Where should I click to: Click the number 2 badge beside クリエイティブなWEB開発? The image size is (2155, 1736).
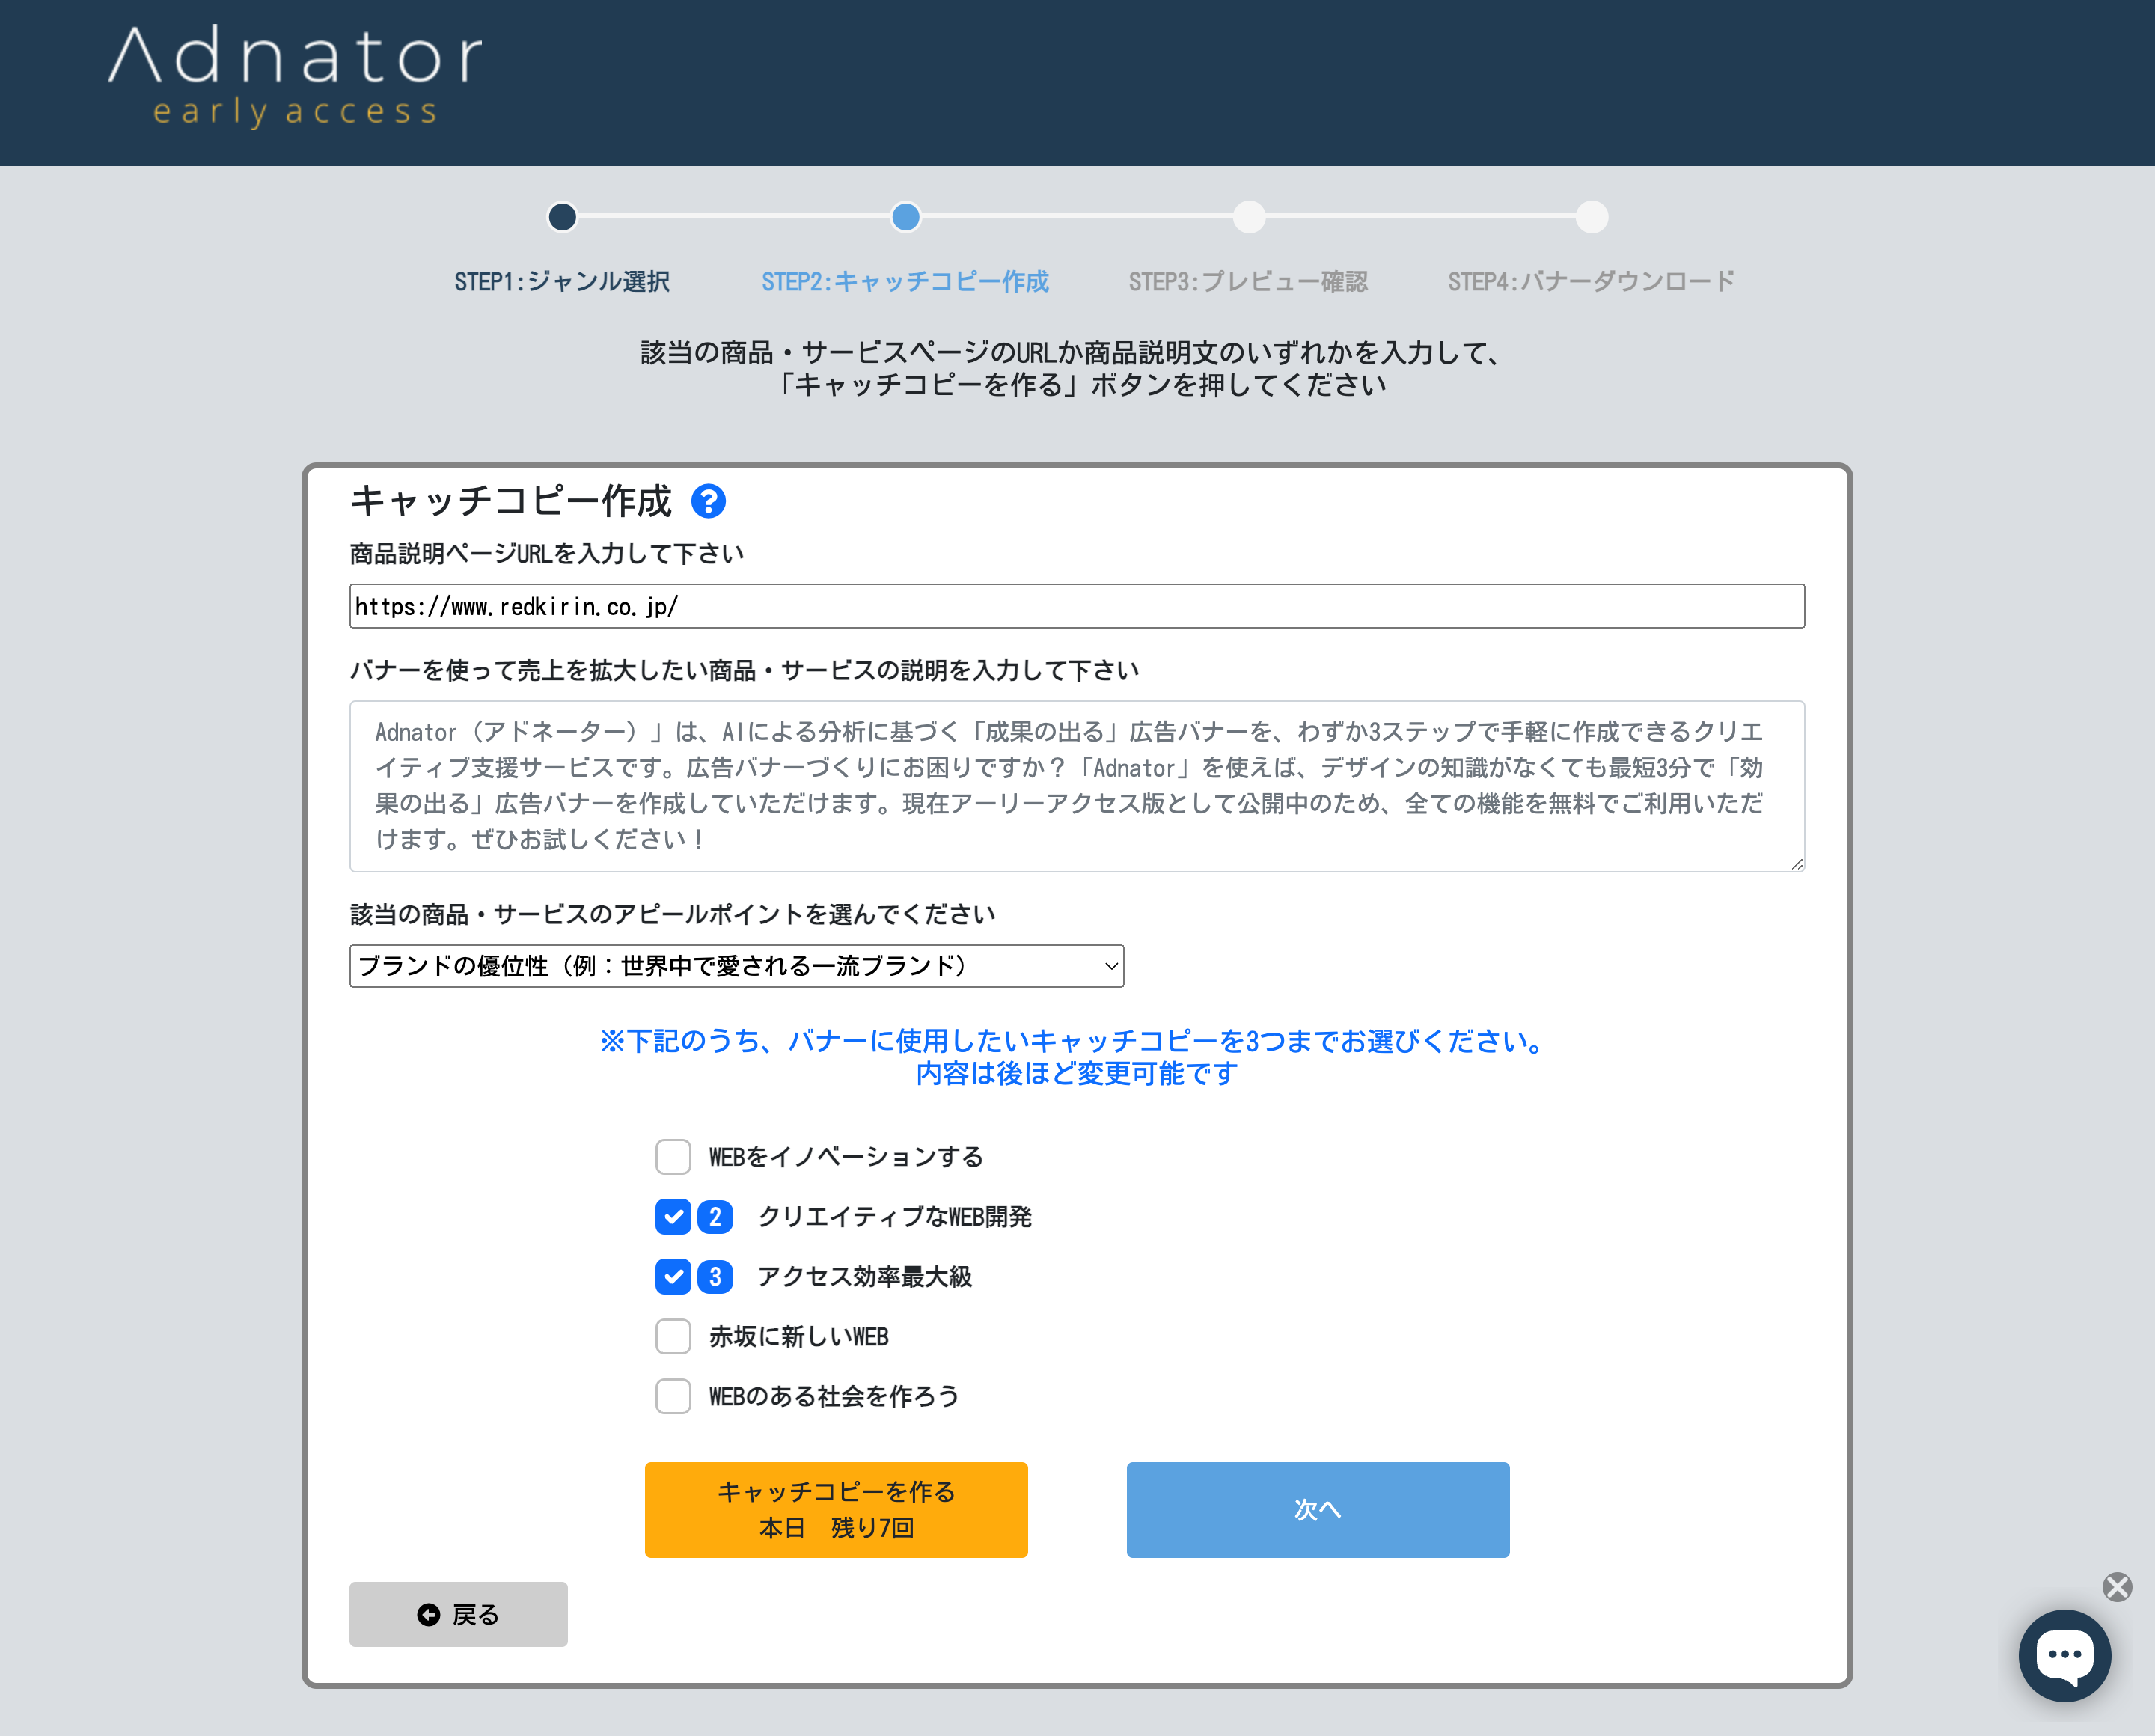click(x=715, y=1217)
